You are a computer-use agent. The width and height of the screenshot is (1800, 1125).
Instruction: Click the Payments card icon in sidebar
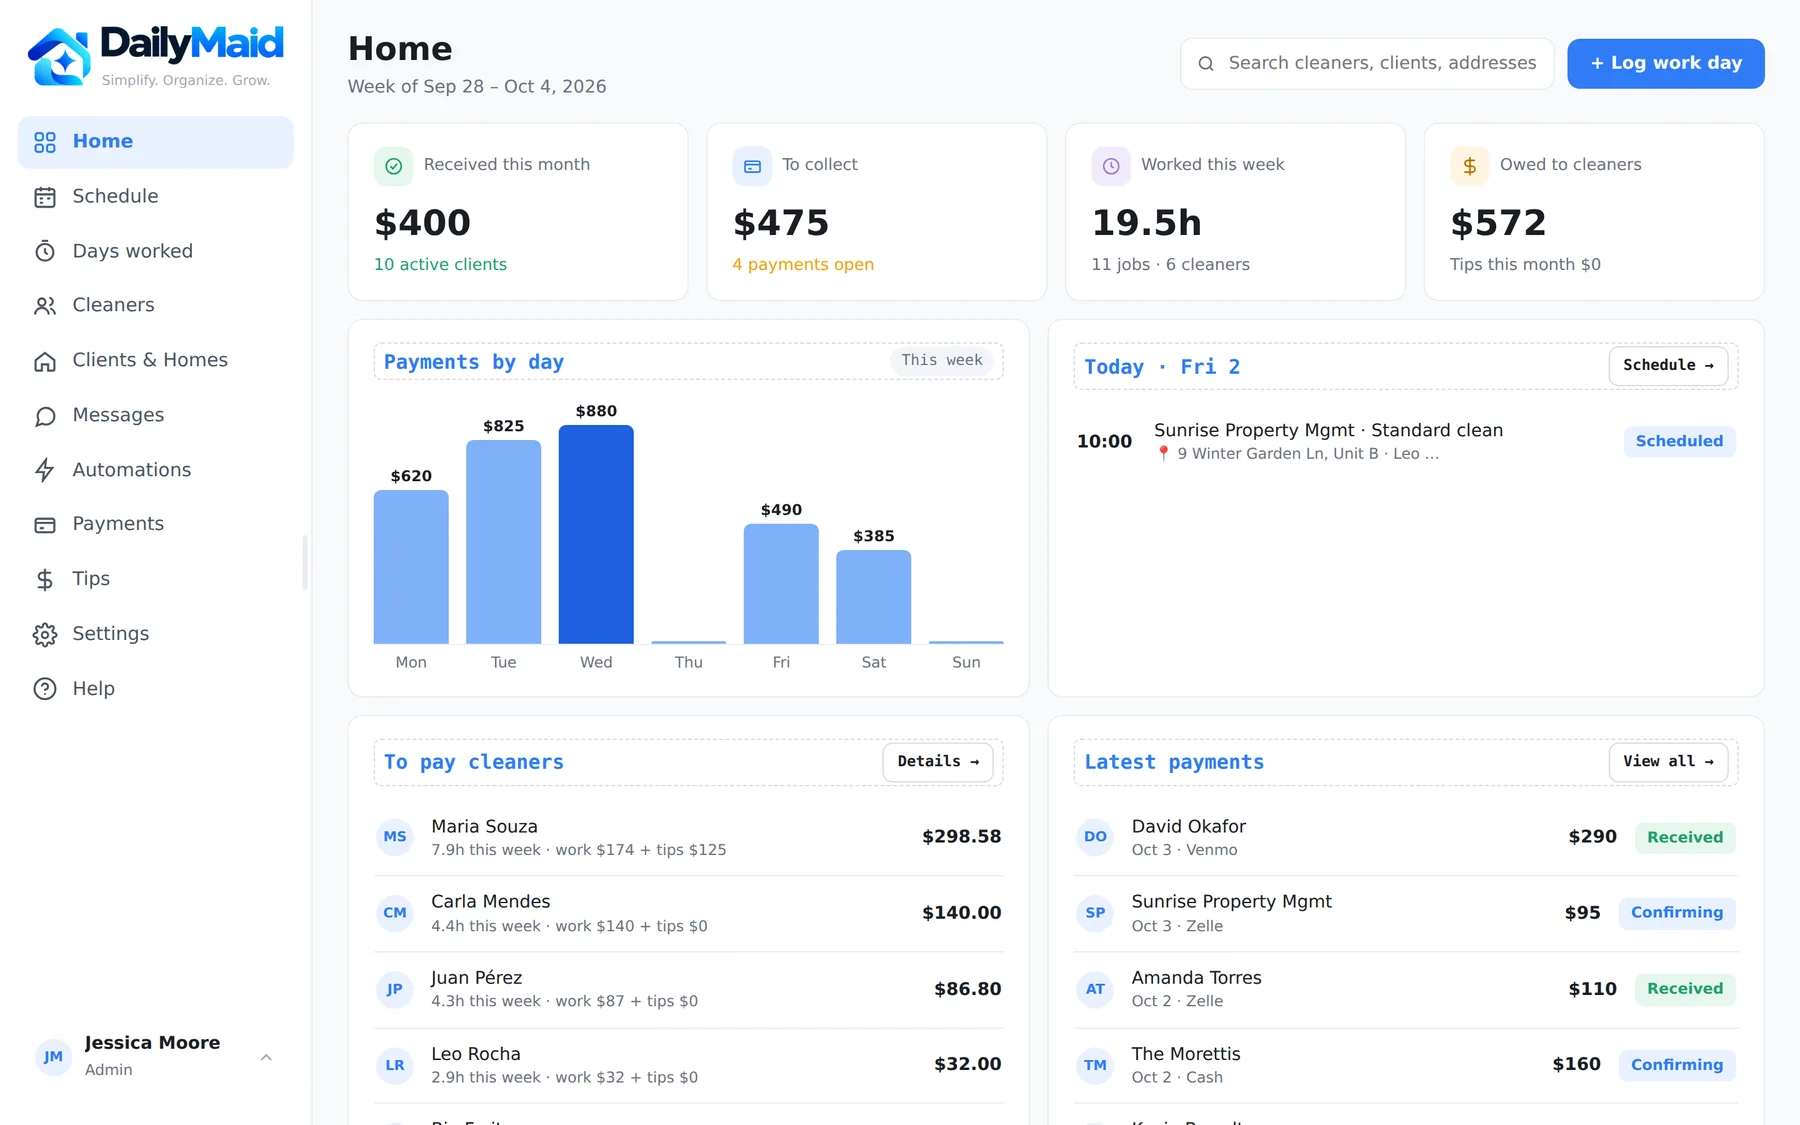coord(45,525)
